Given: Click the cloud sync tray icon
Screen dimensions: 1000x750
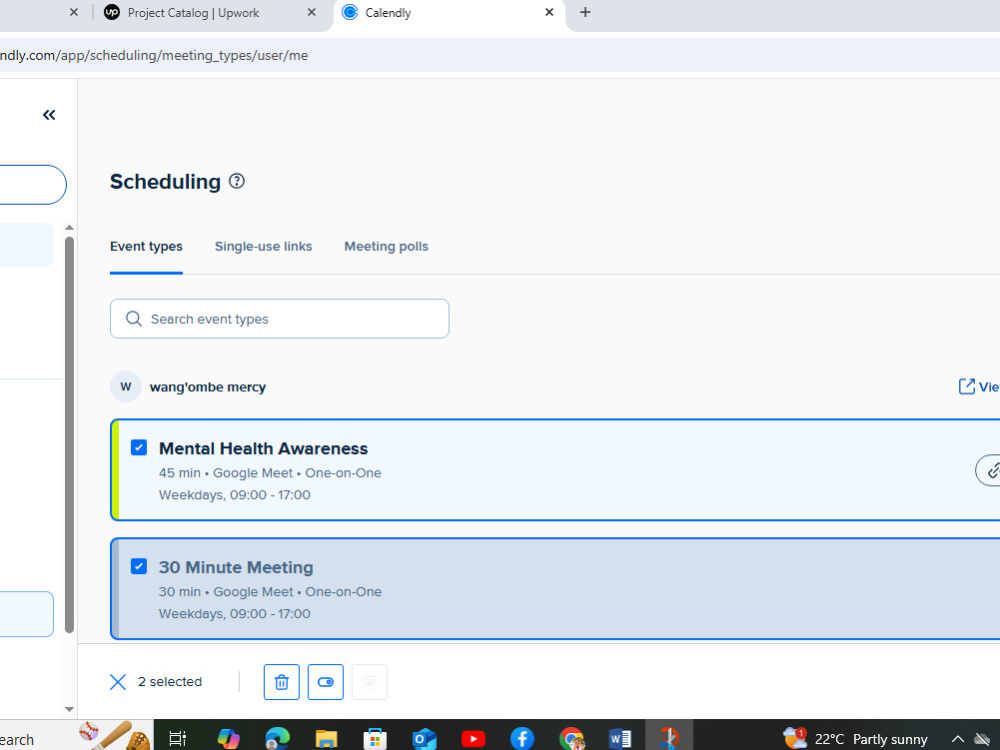Looking at the screenshot, I should point(984,739).
